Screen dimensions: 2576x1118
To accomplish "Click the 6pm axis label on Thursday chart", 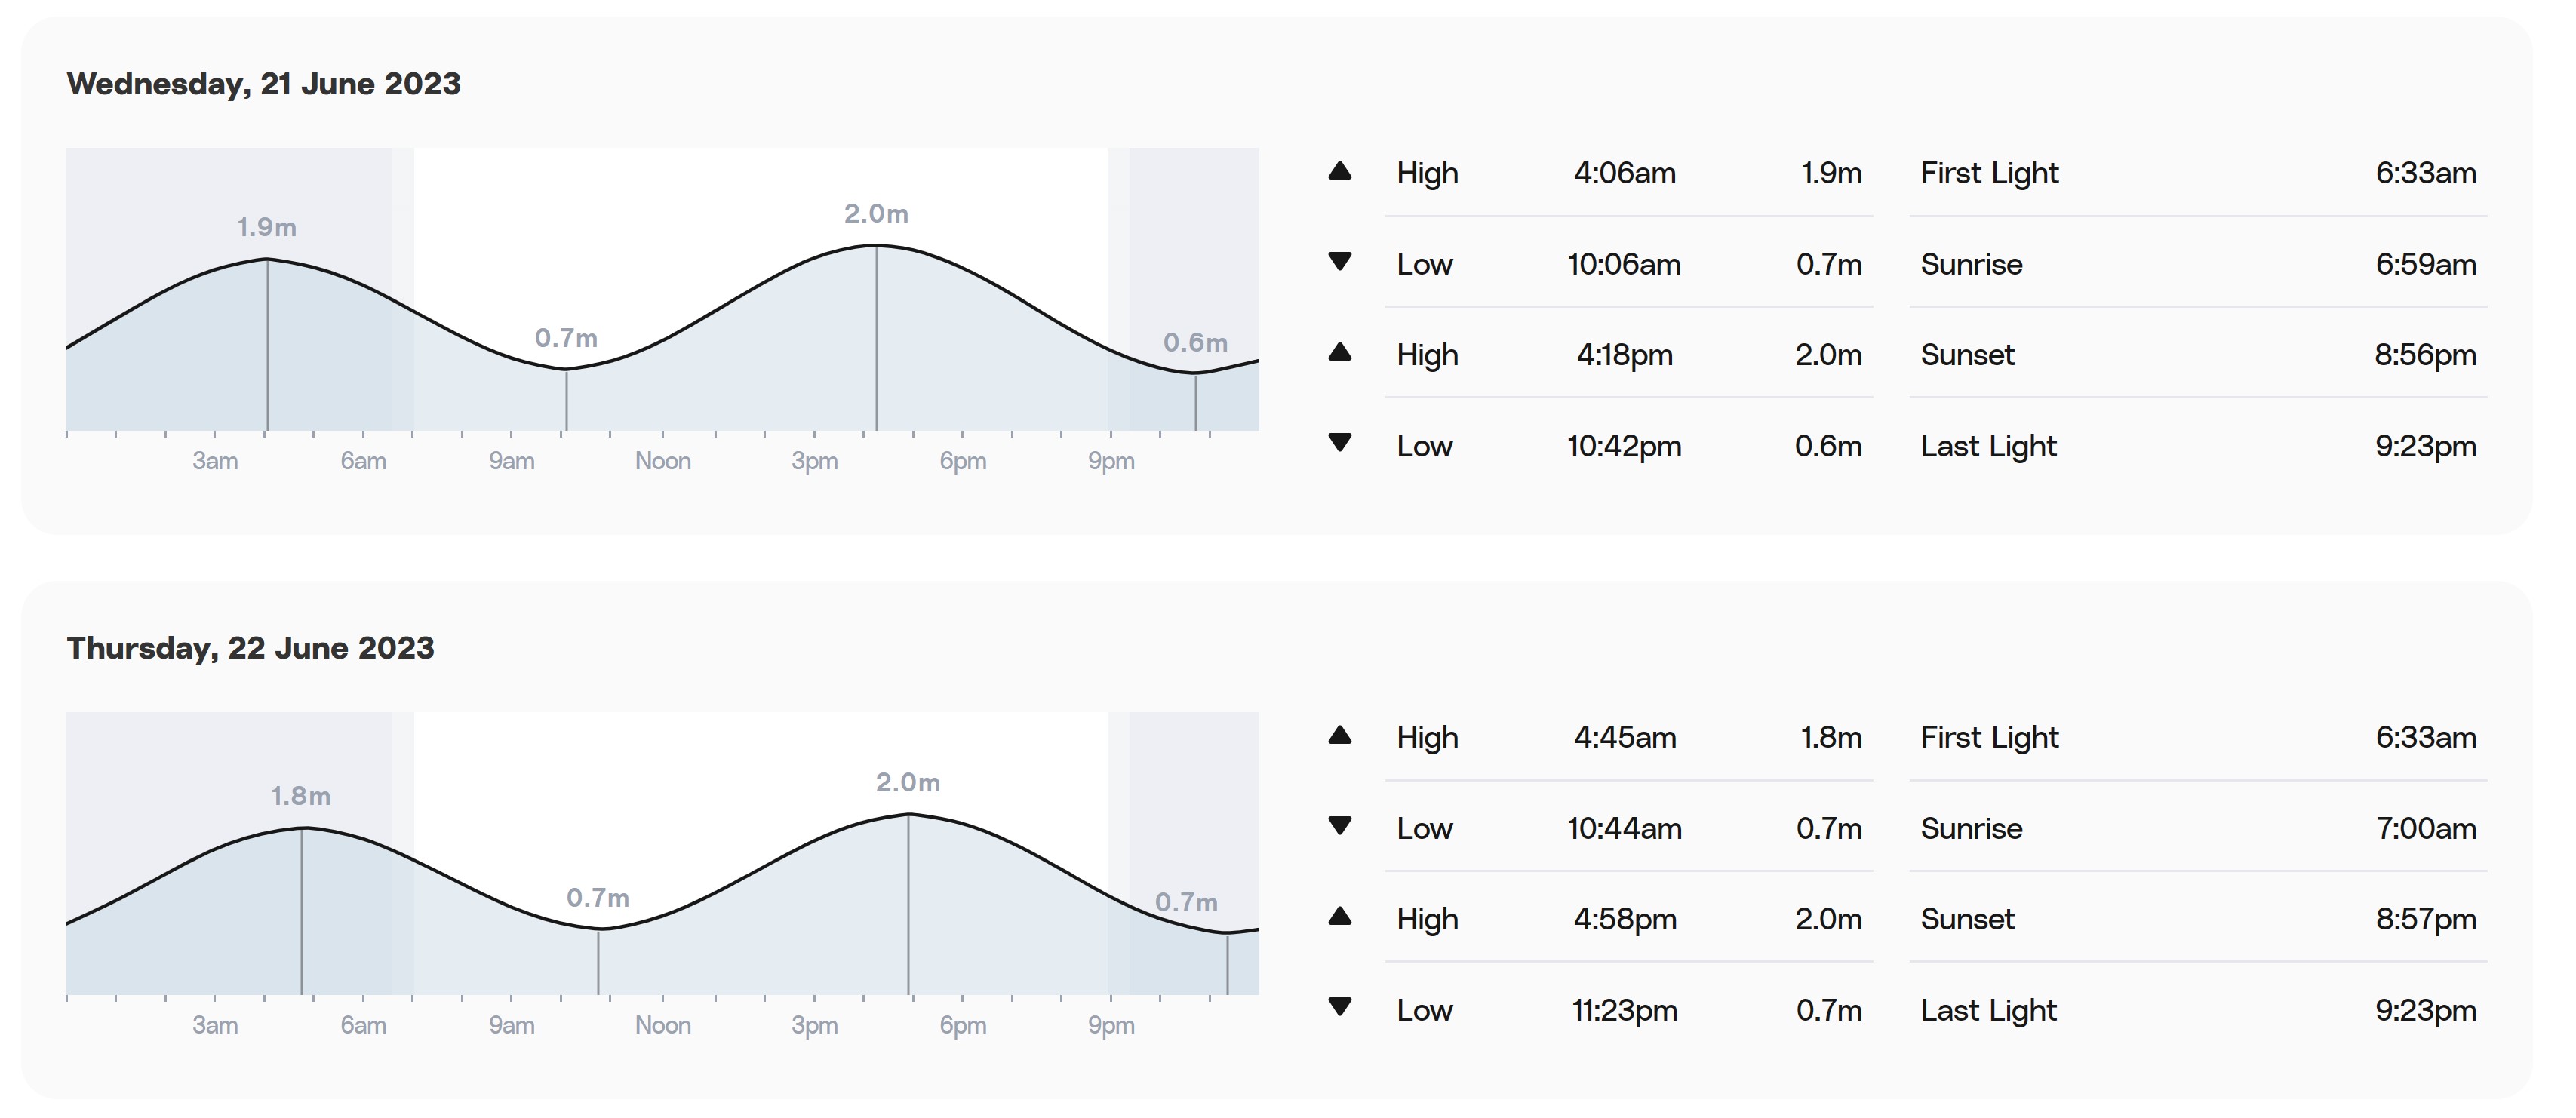I will coord(963,1025).
